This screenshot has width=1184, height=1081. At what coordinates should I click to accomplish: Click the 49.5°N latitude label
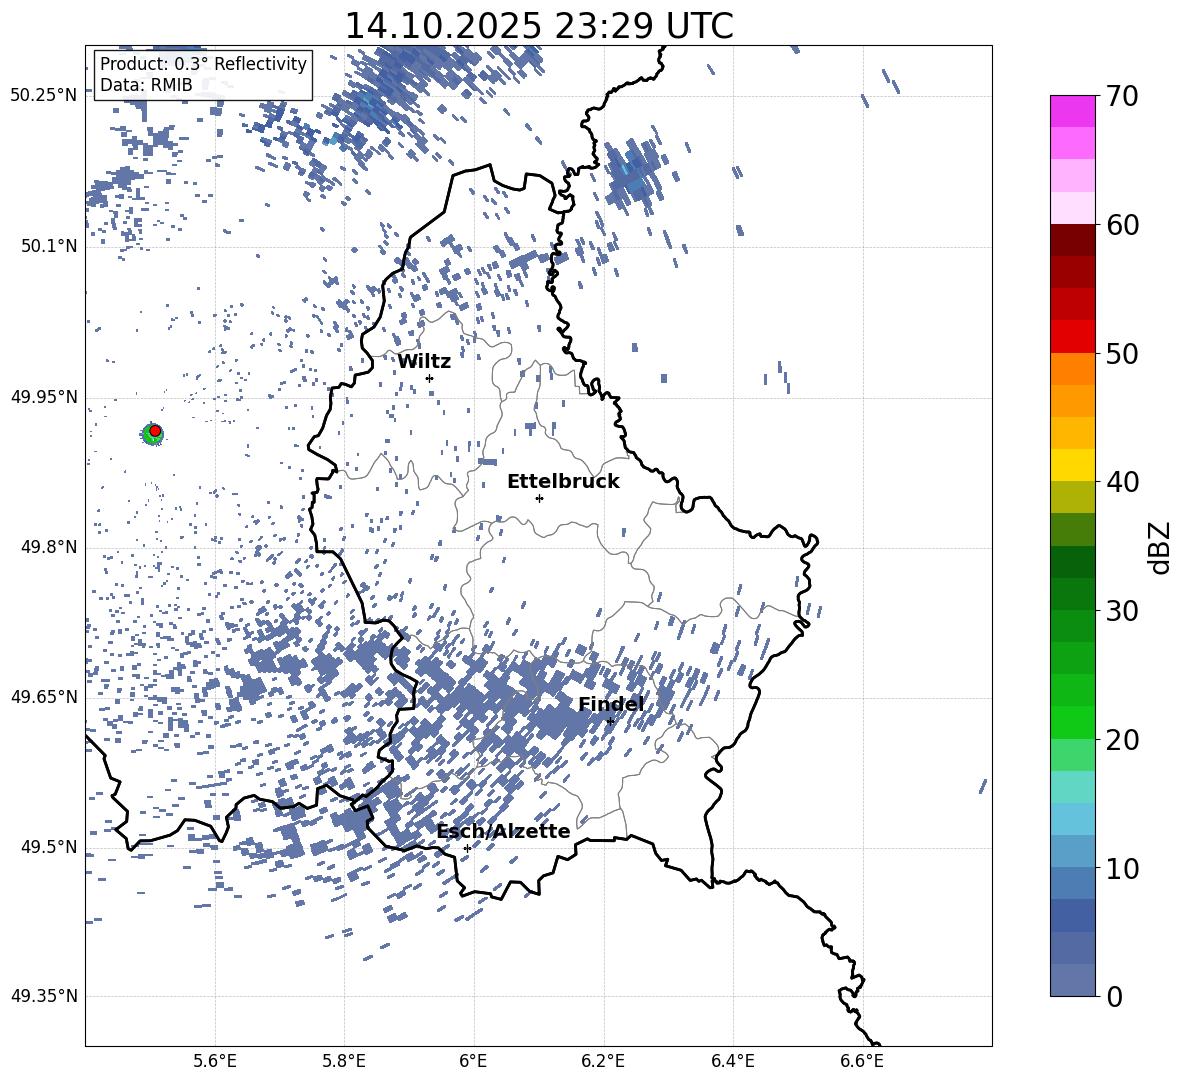point(50,847)
